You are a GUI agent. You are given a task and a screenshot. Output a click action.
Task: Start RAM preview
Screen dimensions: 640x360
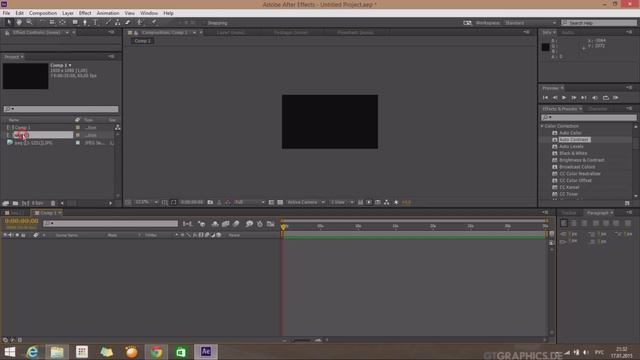616,98
